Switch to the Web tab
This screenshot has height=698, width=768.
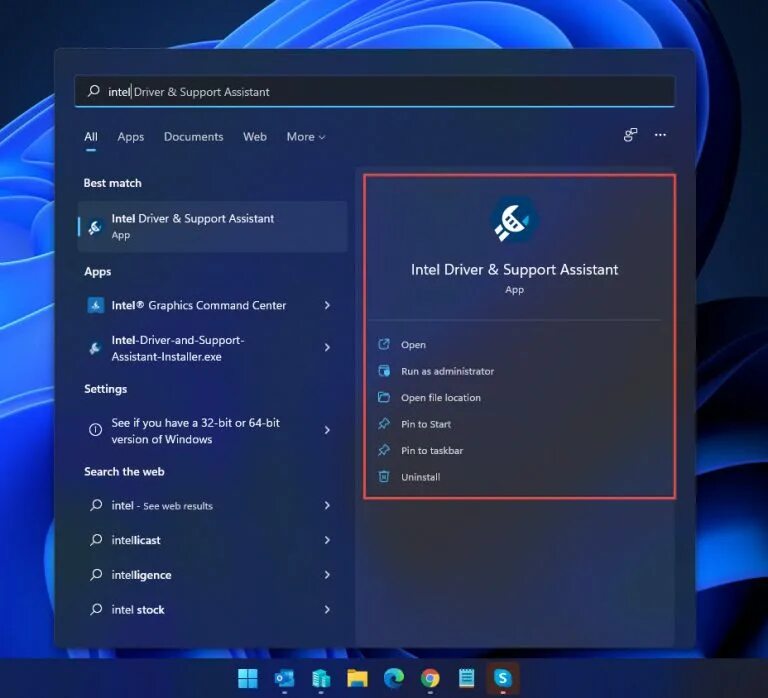click(x=255, y=137)
